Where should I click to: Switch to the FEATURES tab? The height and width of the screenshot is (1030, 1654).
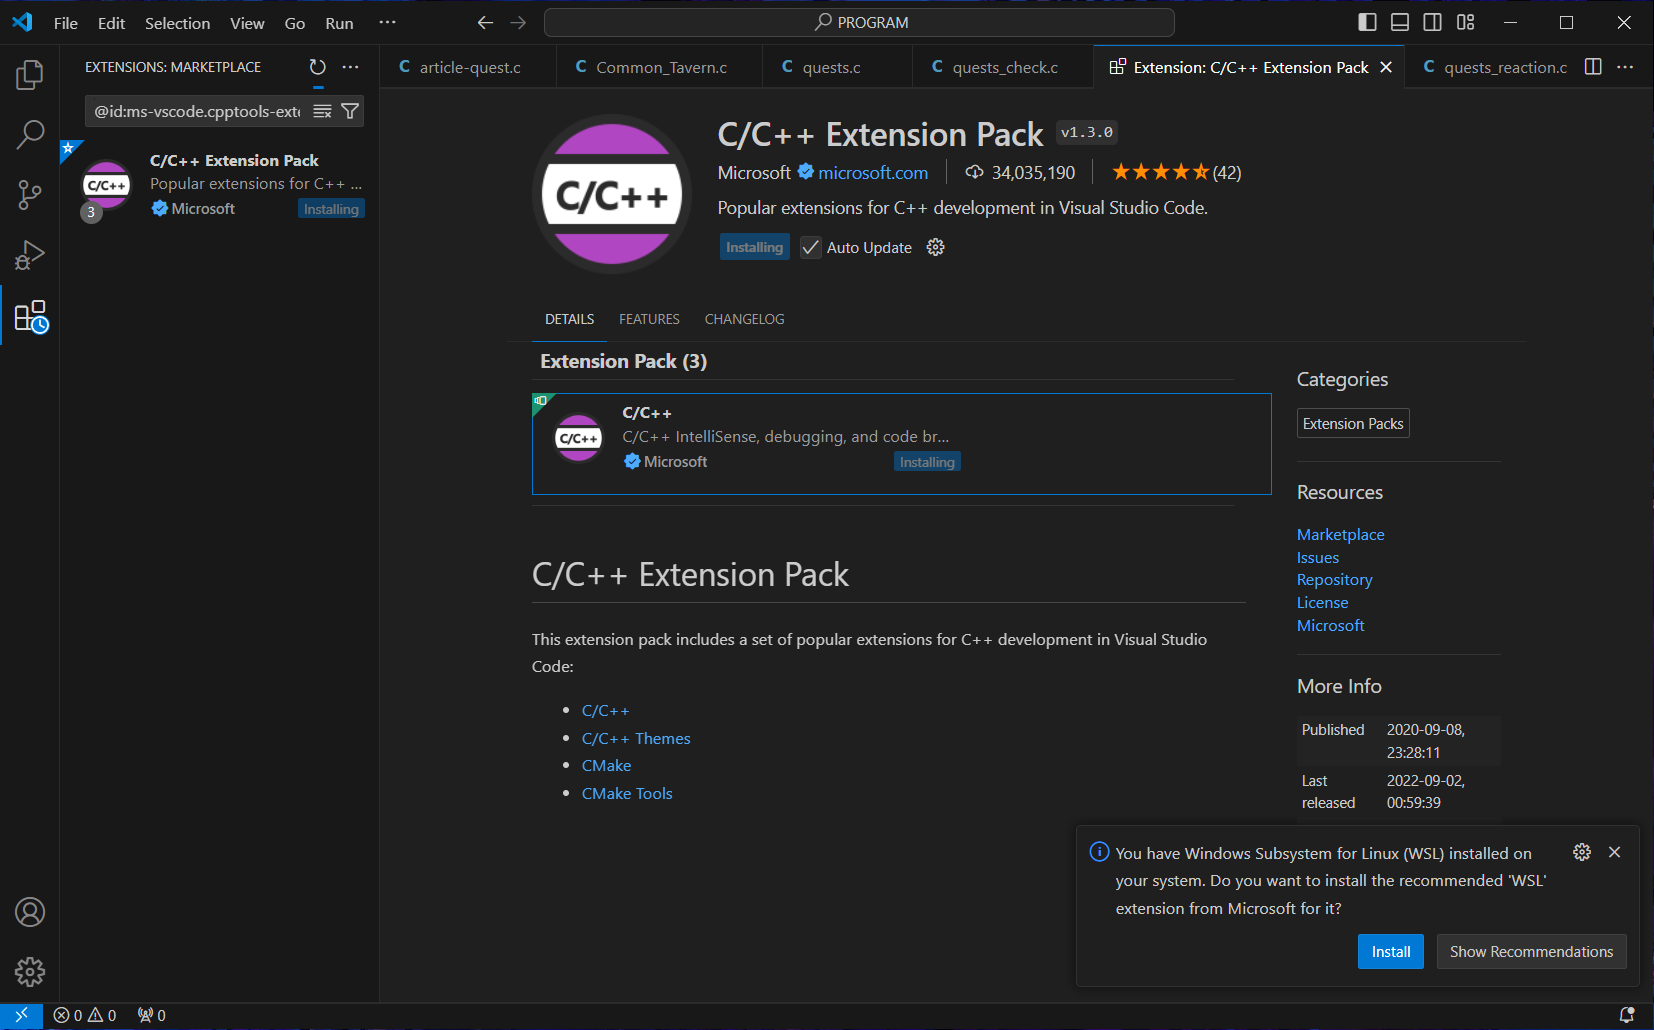pyautogui.click(x=649, y=319)
